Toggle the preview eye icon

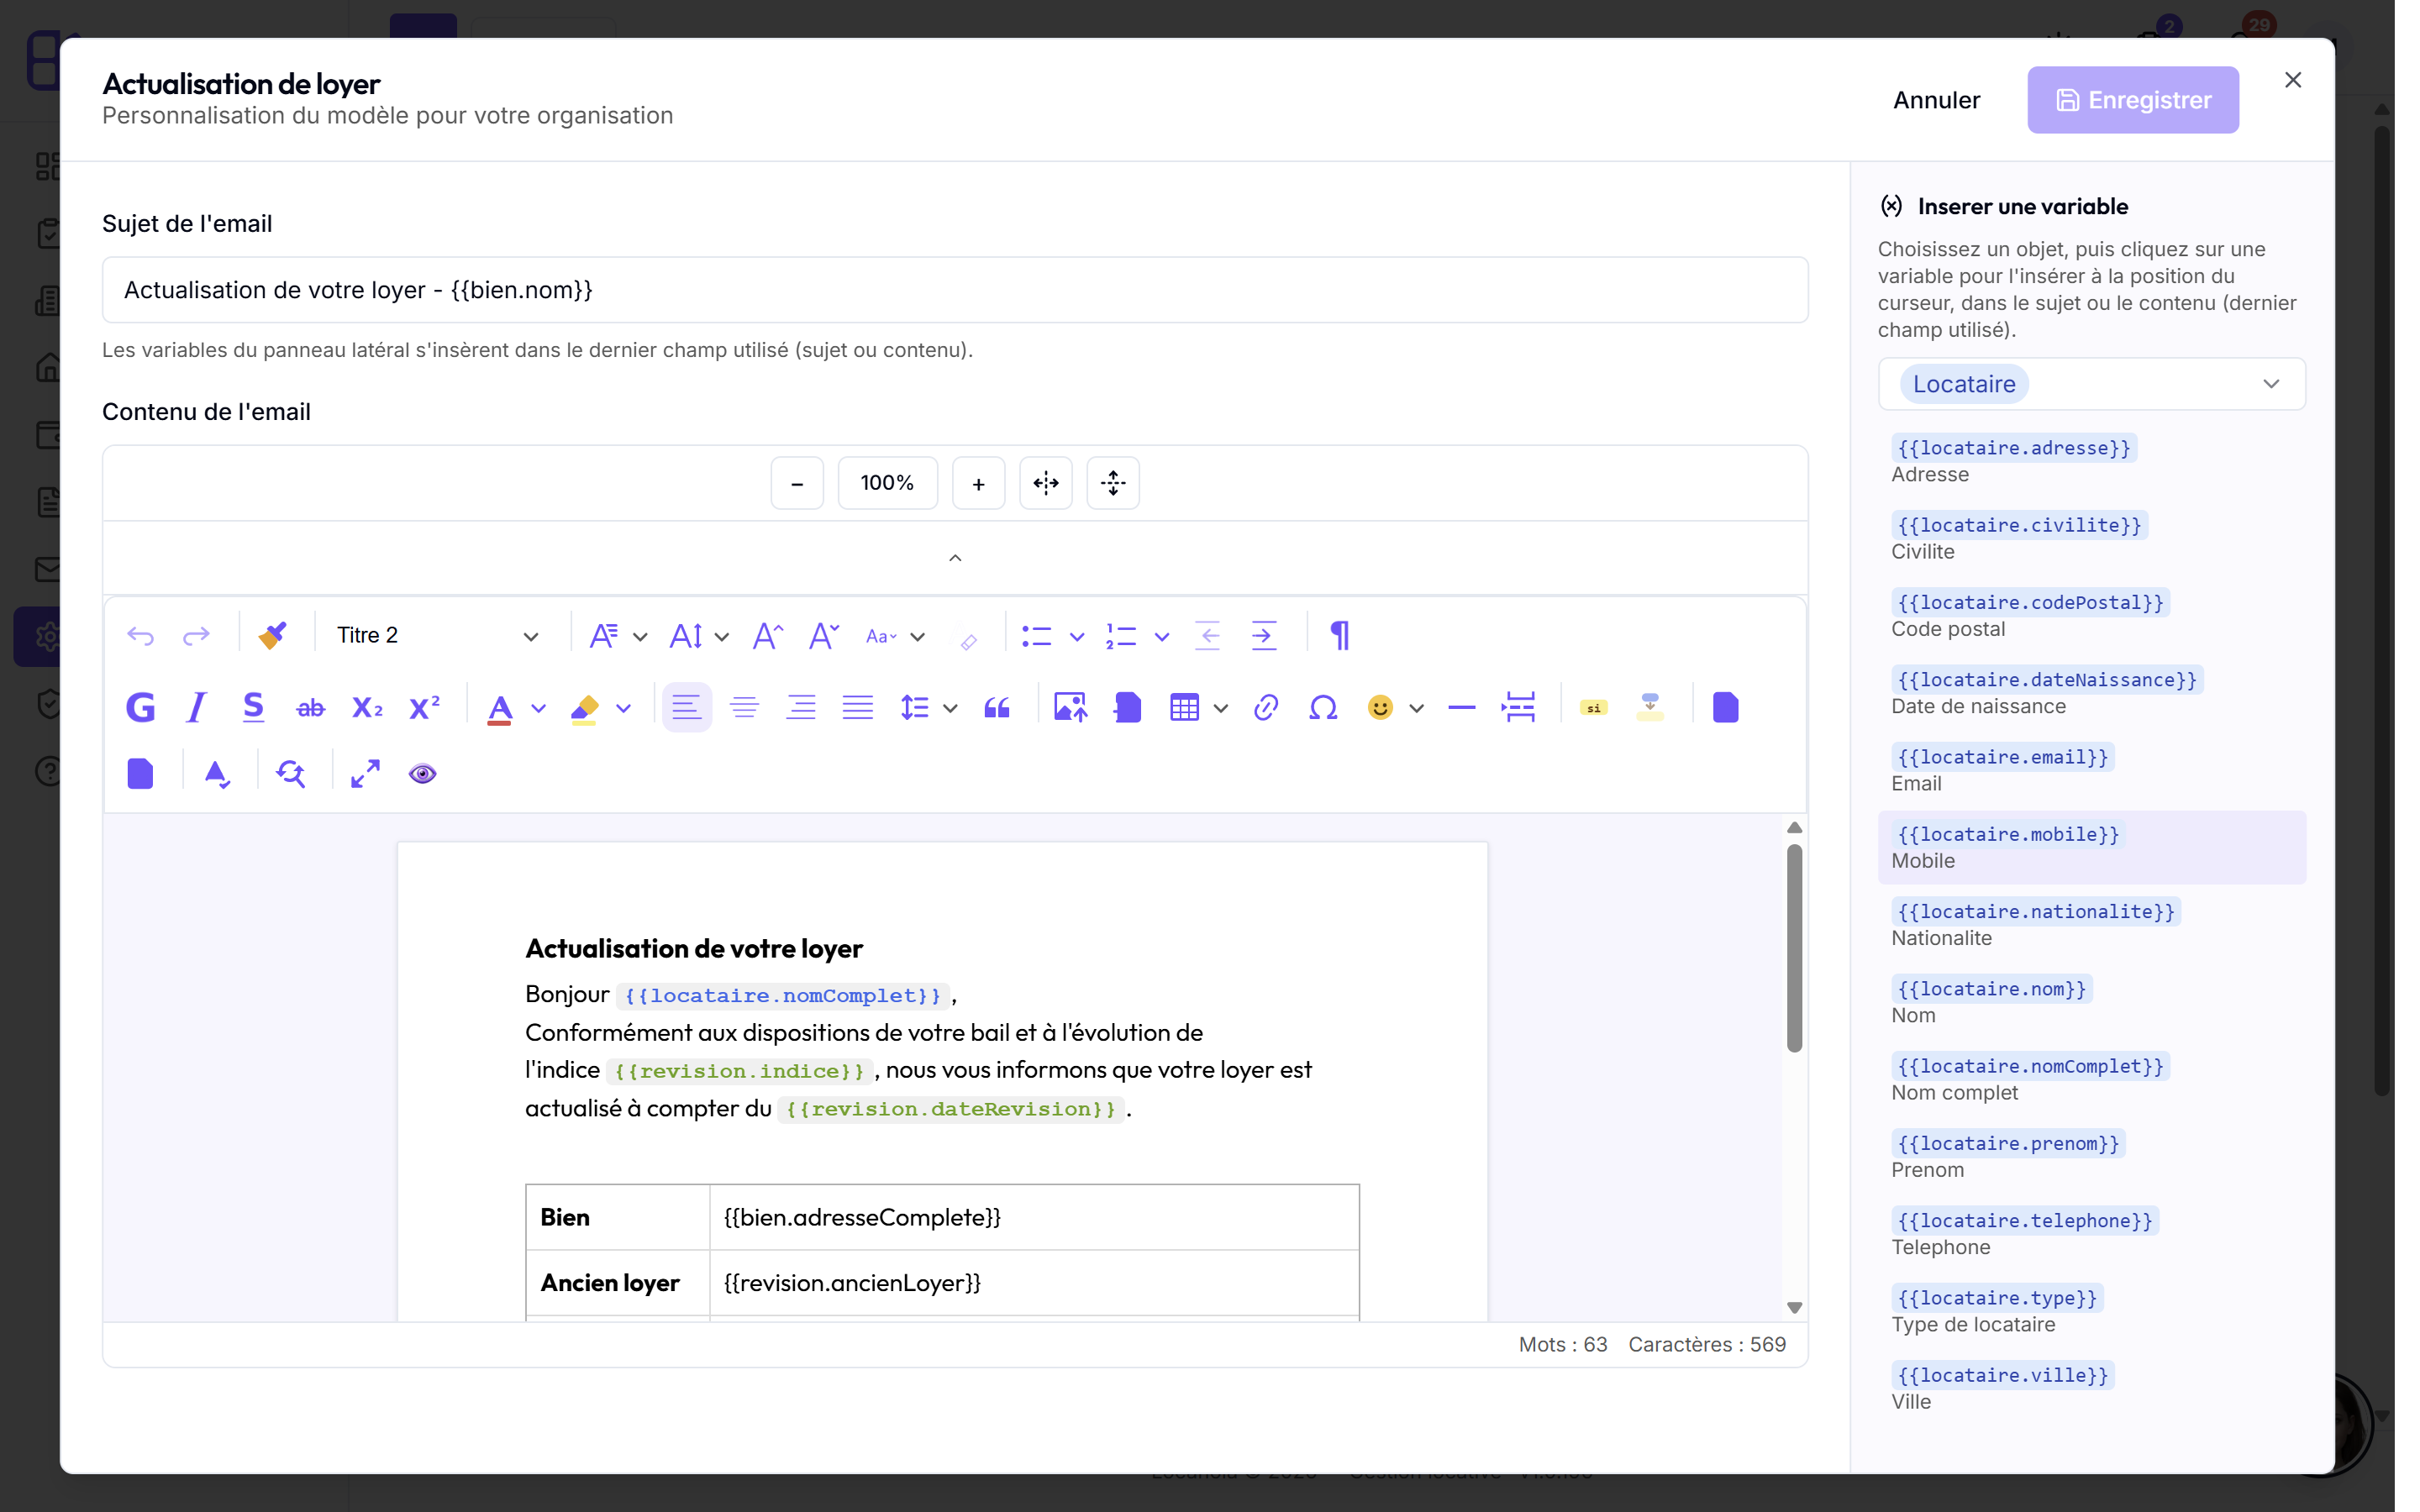click(423, 774)
